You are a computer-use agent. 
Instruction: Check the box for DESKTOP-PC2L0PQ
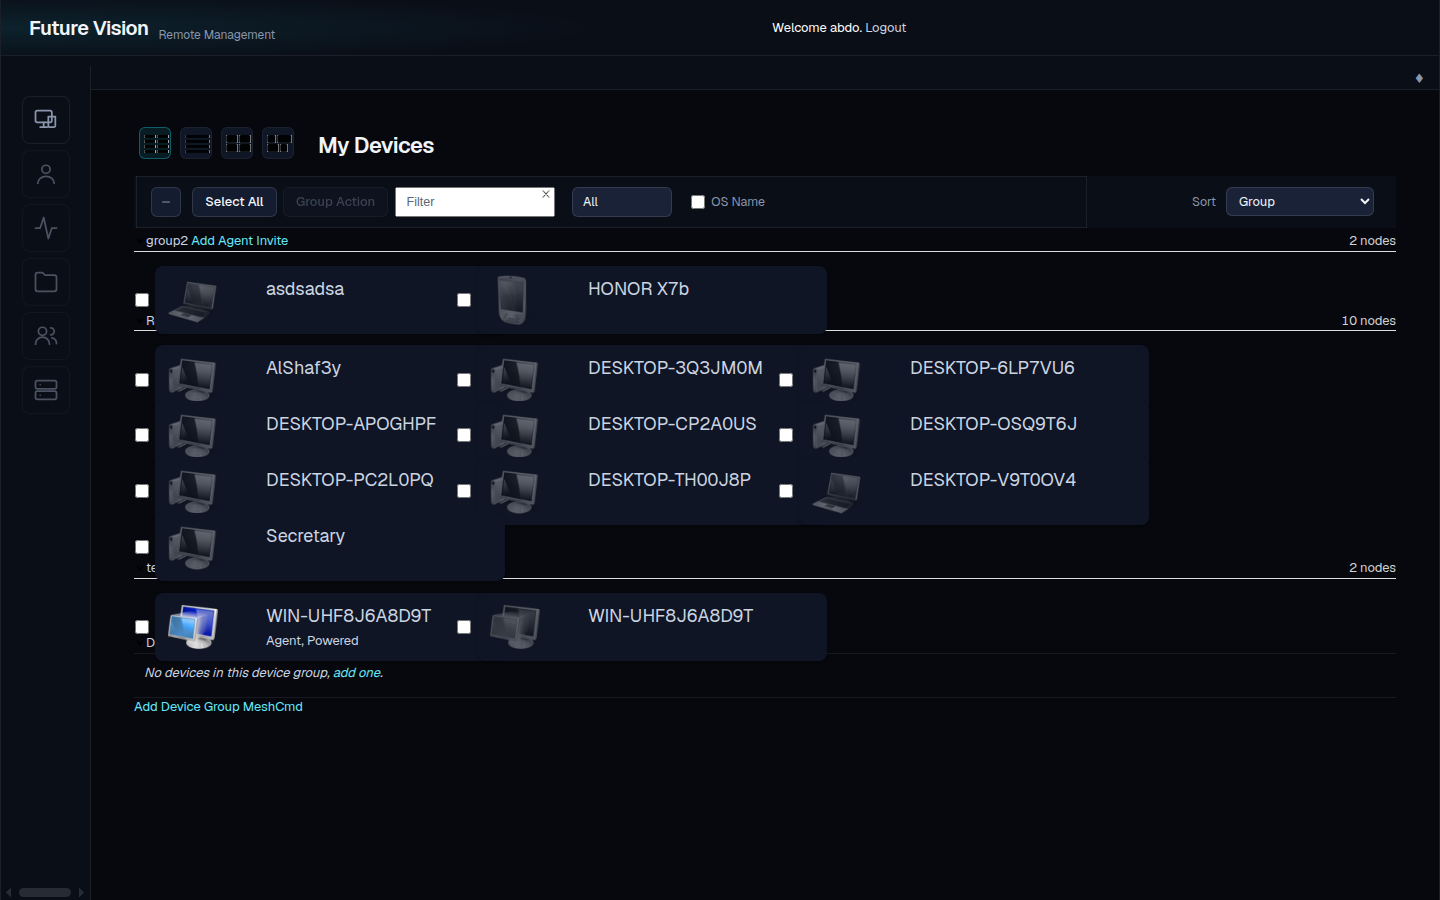click(x=142, y=491)
